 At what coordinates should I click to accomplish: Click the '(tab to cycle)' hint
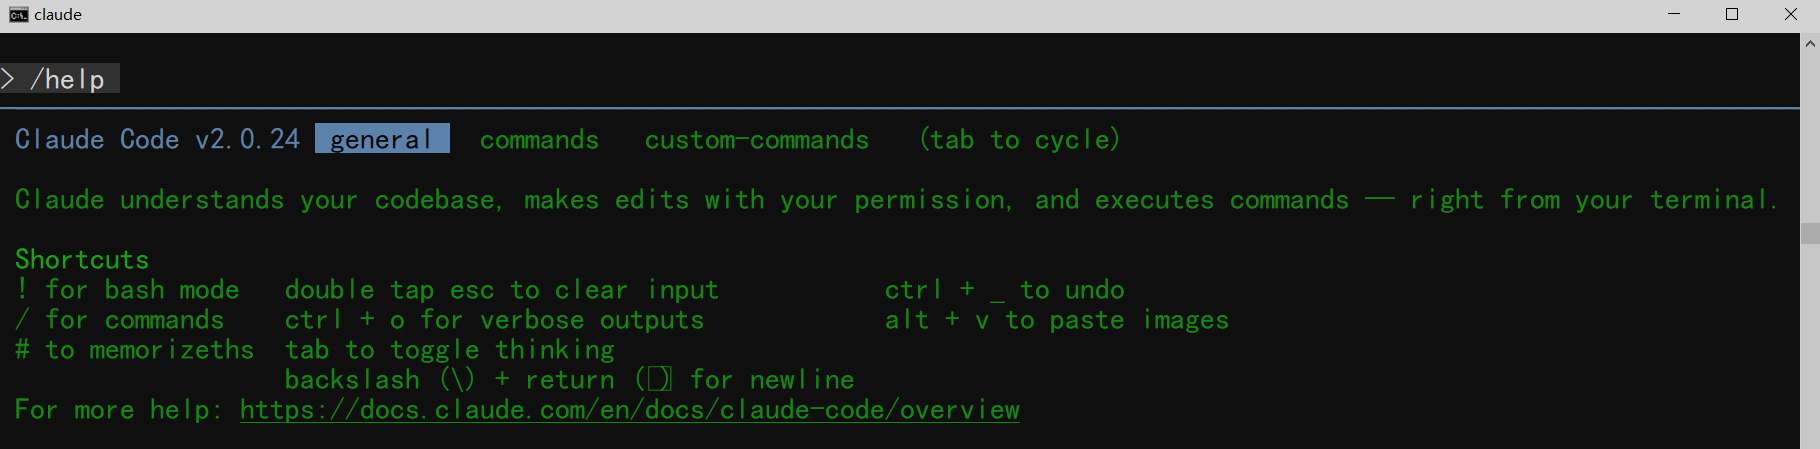tap(1019, 139)
